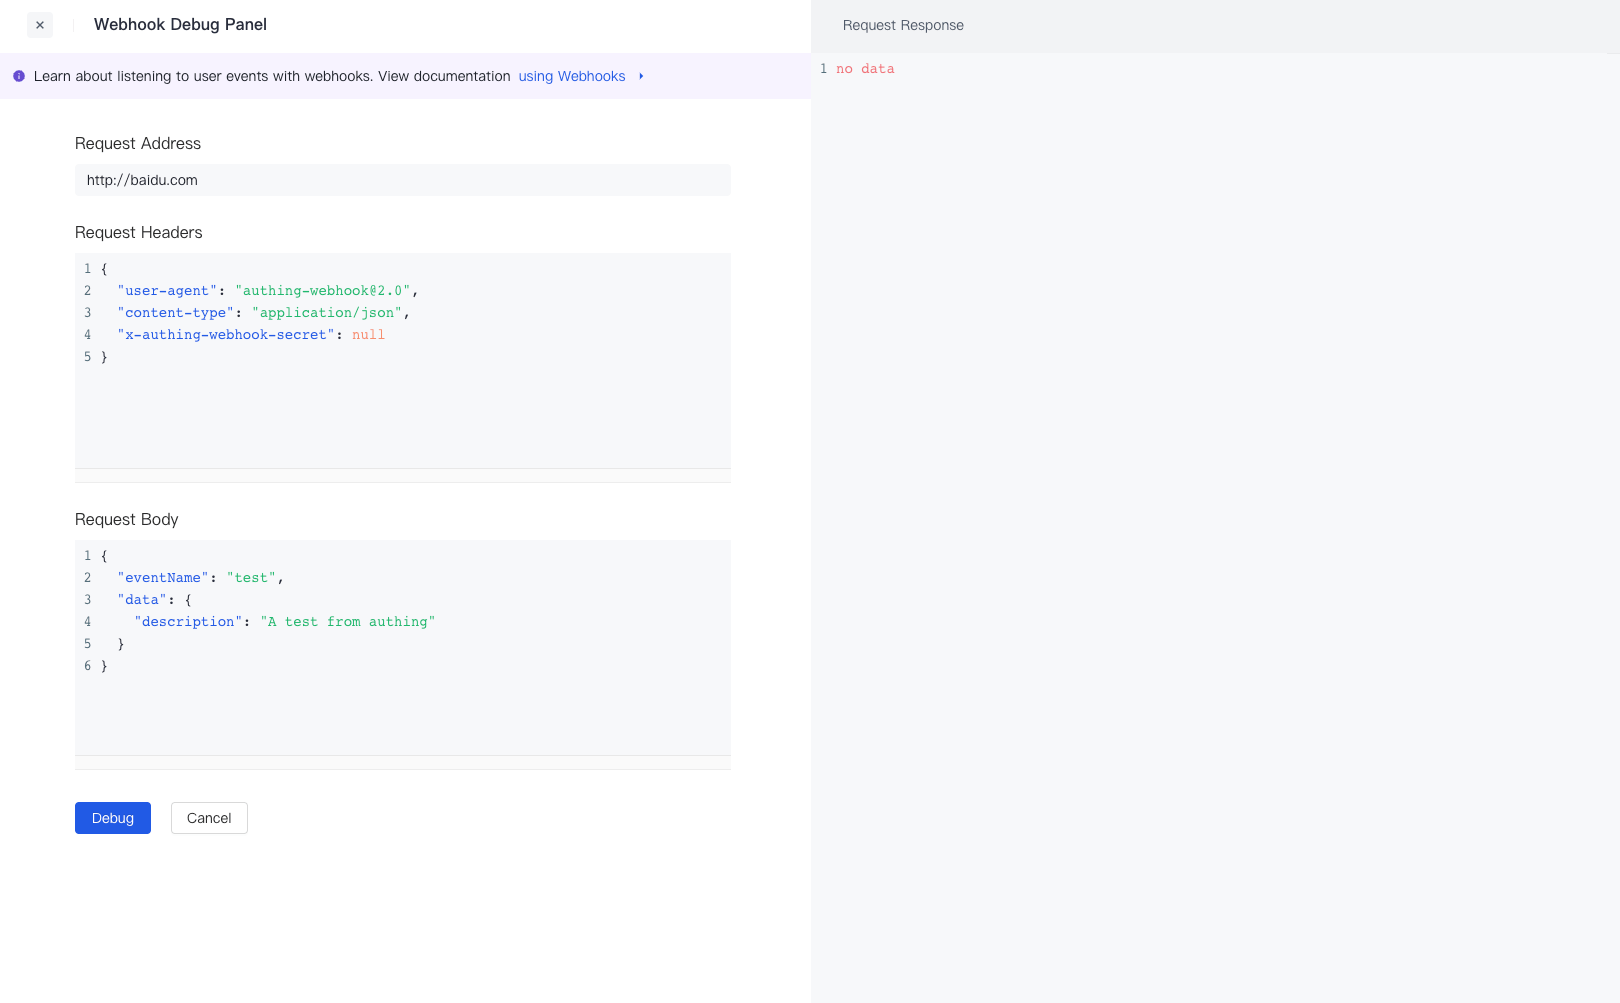Click the "application/json" header value
This screenshot has height=1003, width=1620.
click(x=326, y=313)
